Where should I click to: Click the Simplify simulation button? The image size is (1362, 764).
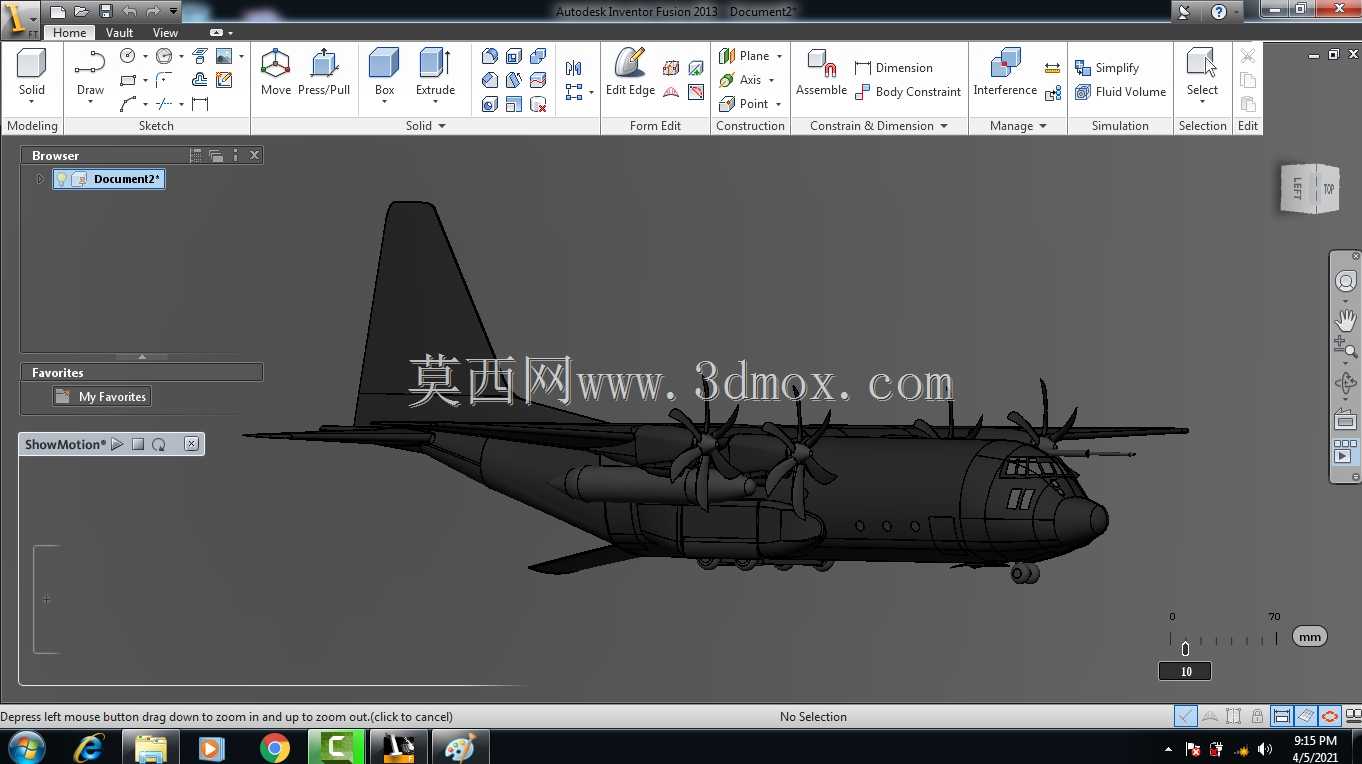click(x=1107, y=68)
